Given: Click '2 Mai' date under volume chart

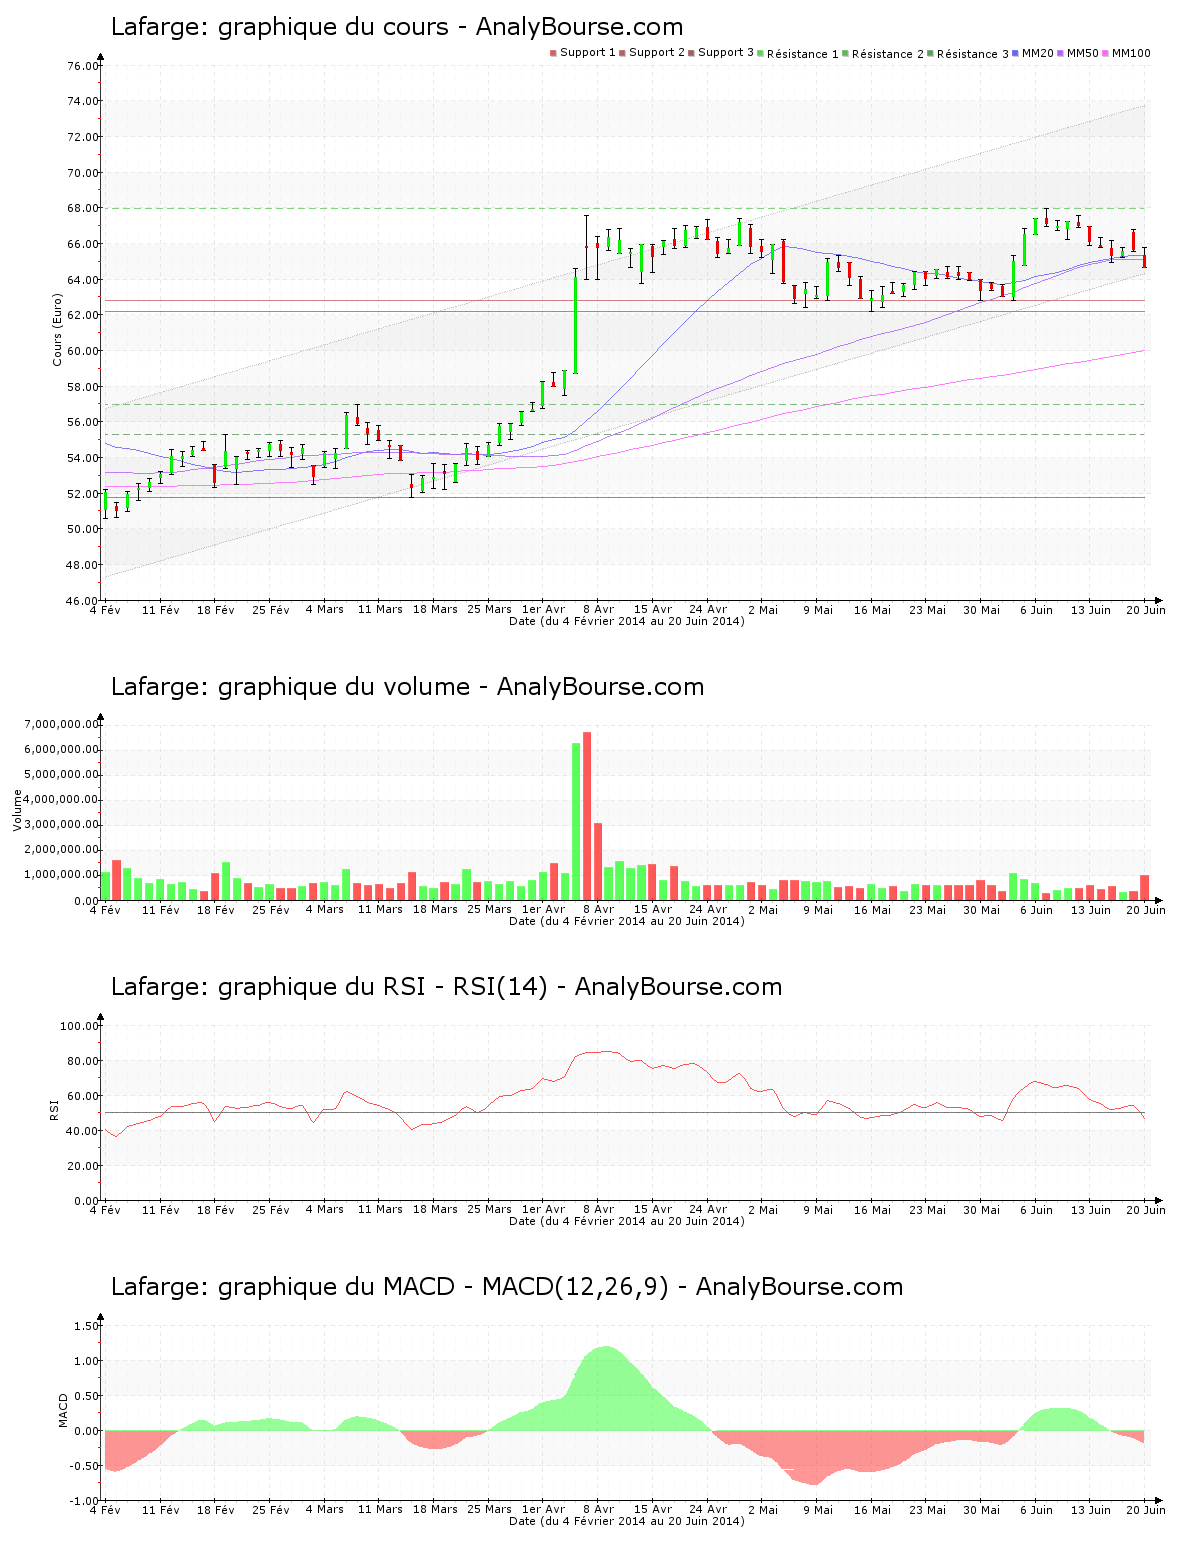Looking at the screenshot, I should [x=763, y=909].
